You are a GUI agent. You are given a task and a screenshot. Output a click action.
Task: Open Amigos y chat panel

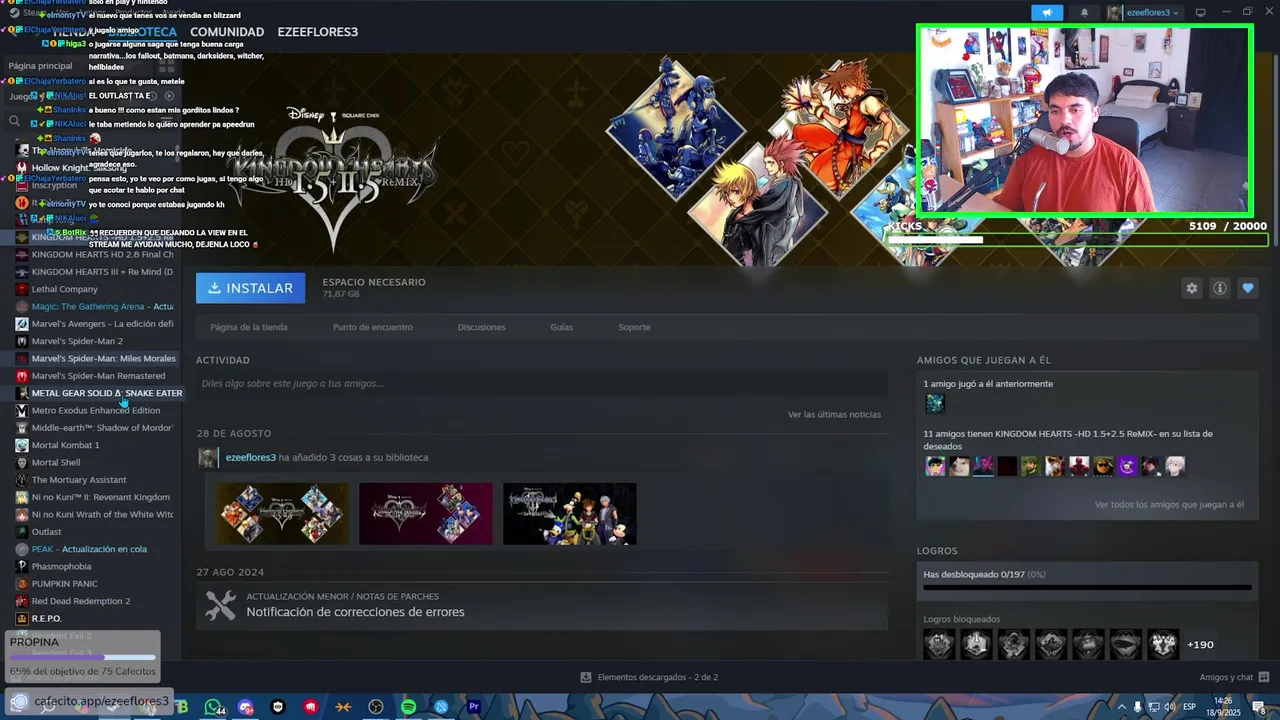1234,677
